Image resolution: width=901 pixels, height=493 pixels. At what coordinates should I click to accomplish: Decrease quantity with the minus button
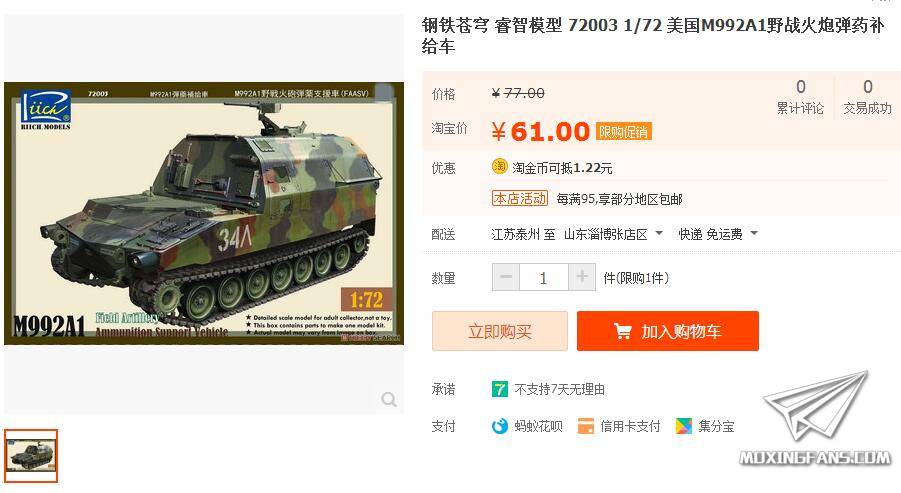506,278
